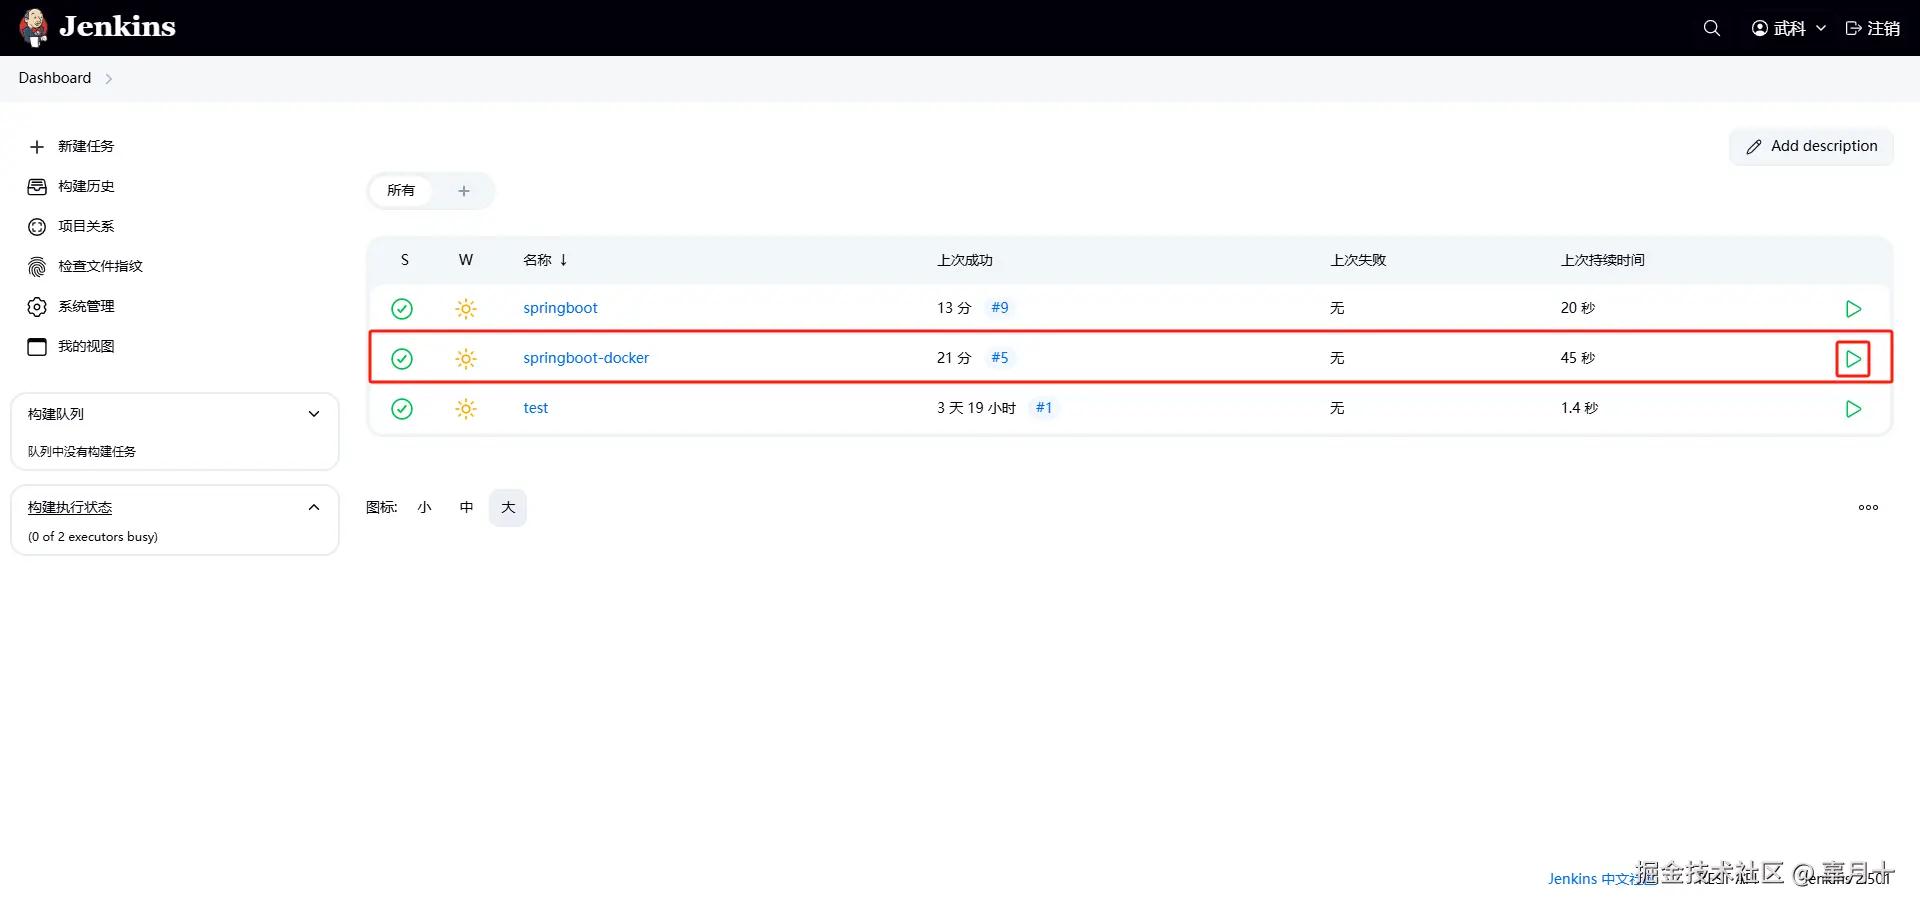The width and height of the screenshot is (1920, 911).
Task: Click the 队列中没有构建任务 message
Action: 82,452
